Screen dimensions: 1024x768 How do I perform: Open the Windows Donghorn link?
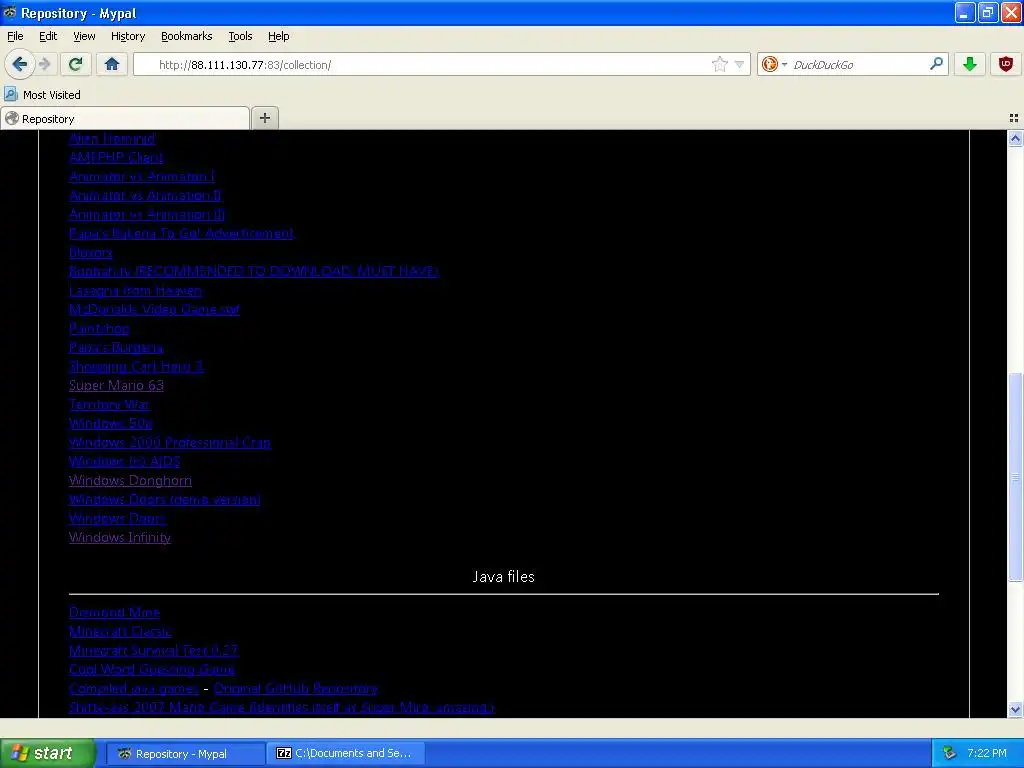click(131, 481)
